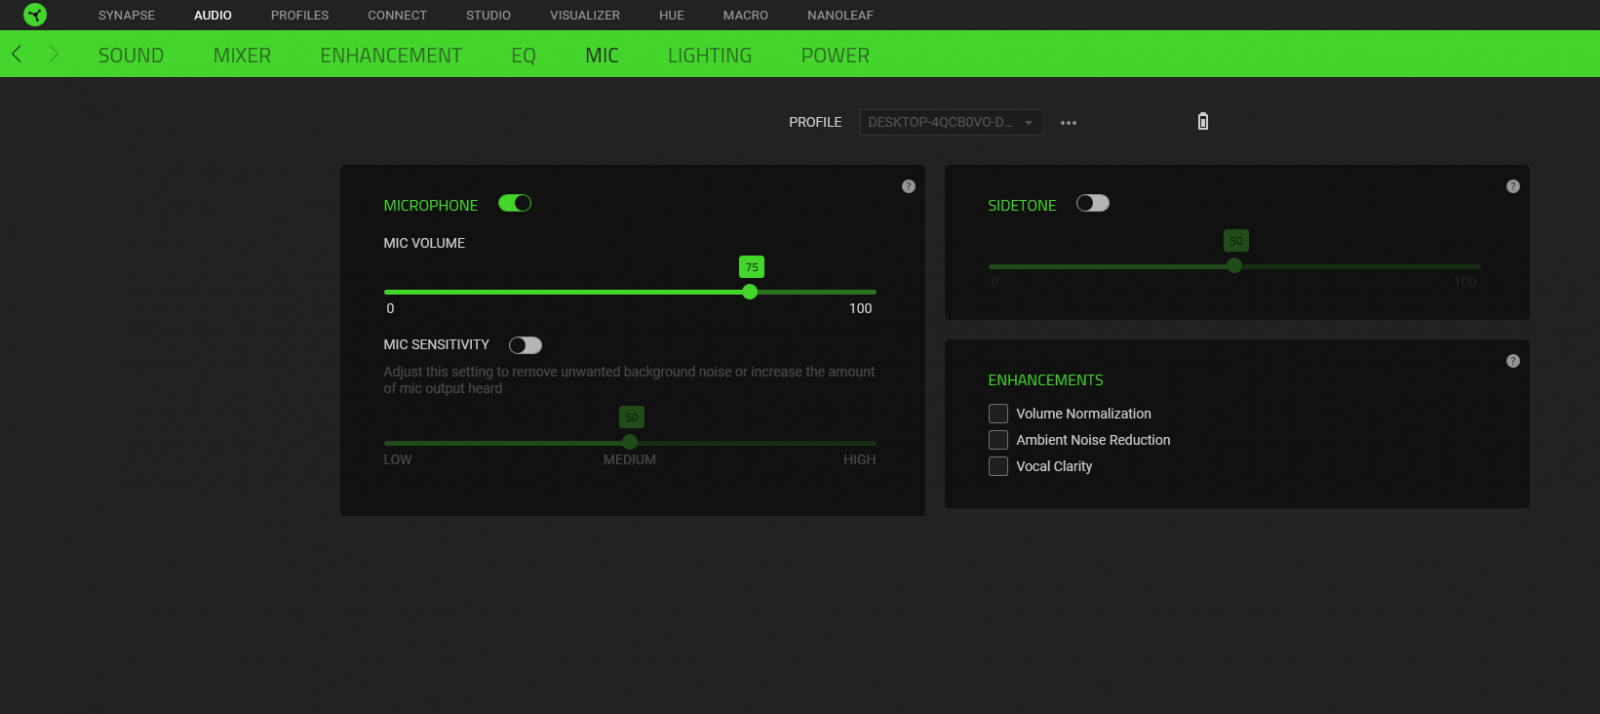
Task: Enable the Mic Sensitivity toggle
Action: (x=525, y=345)
